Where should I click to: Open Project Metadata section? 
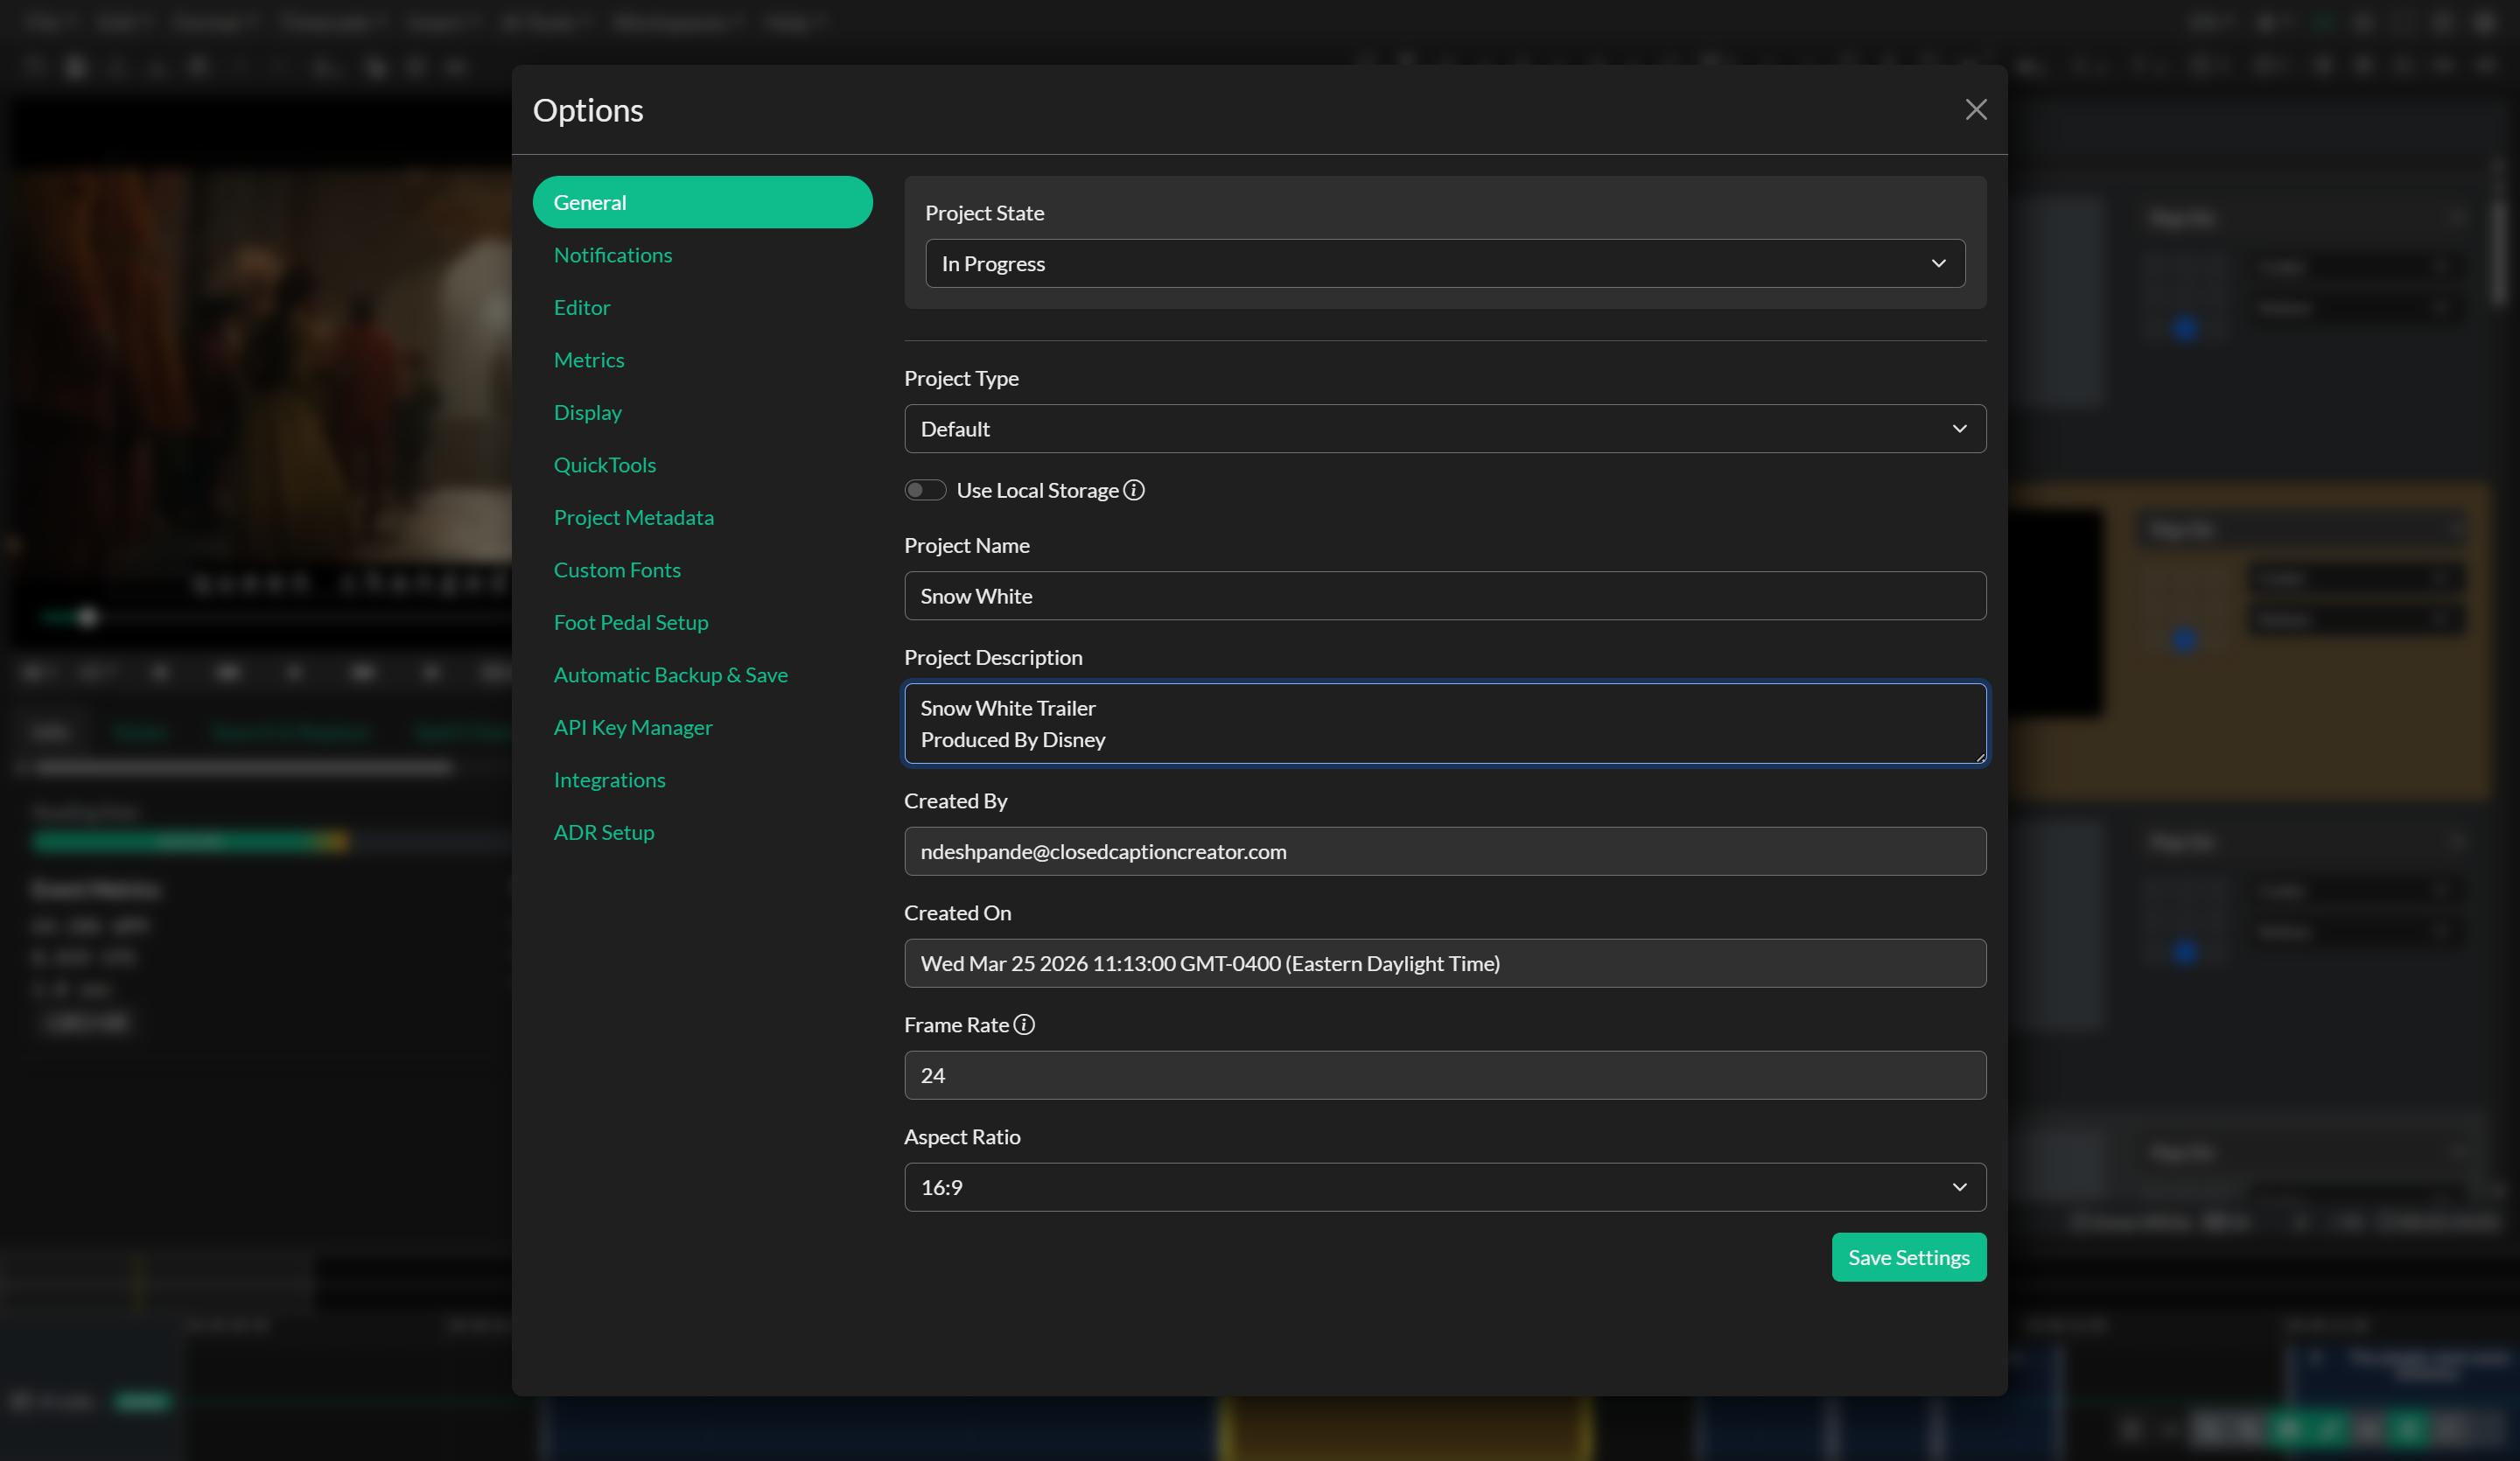pyautogui.click(x=634, y=517)
